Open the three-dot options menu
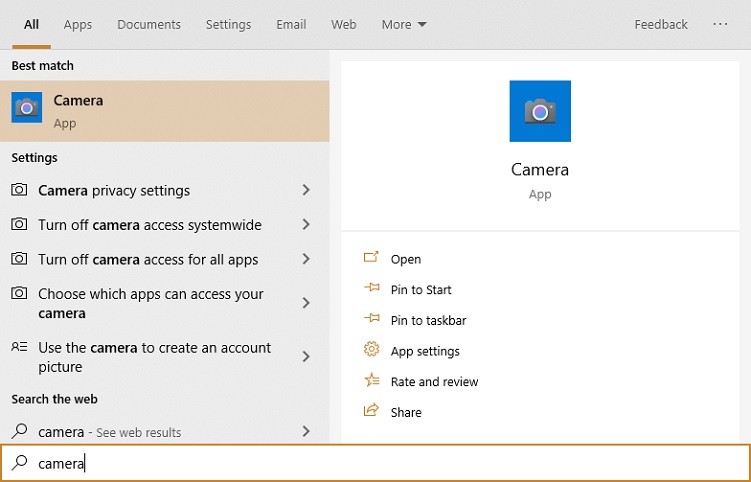751x482 pixels. click(x=720, y=24)
